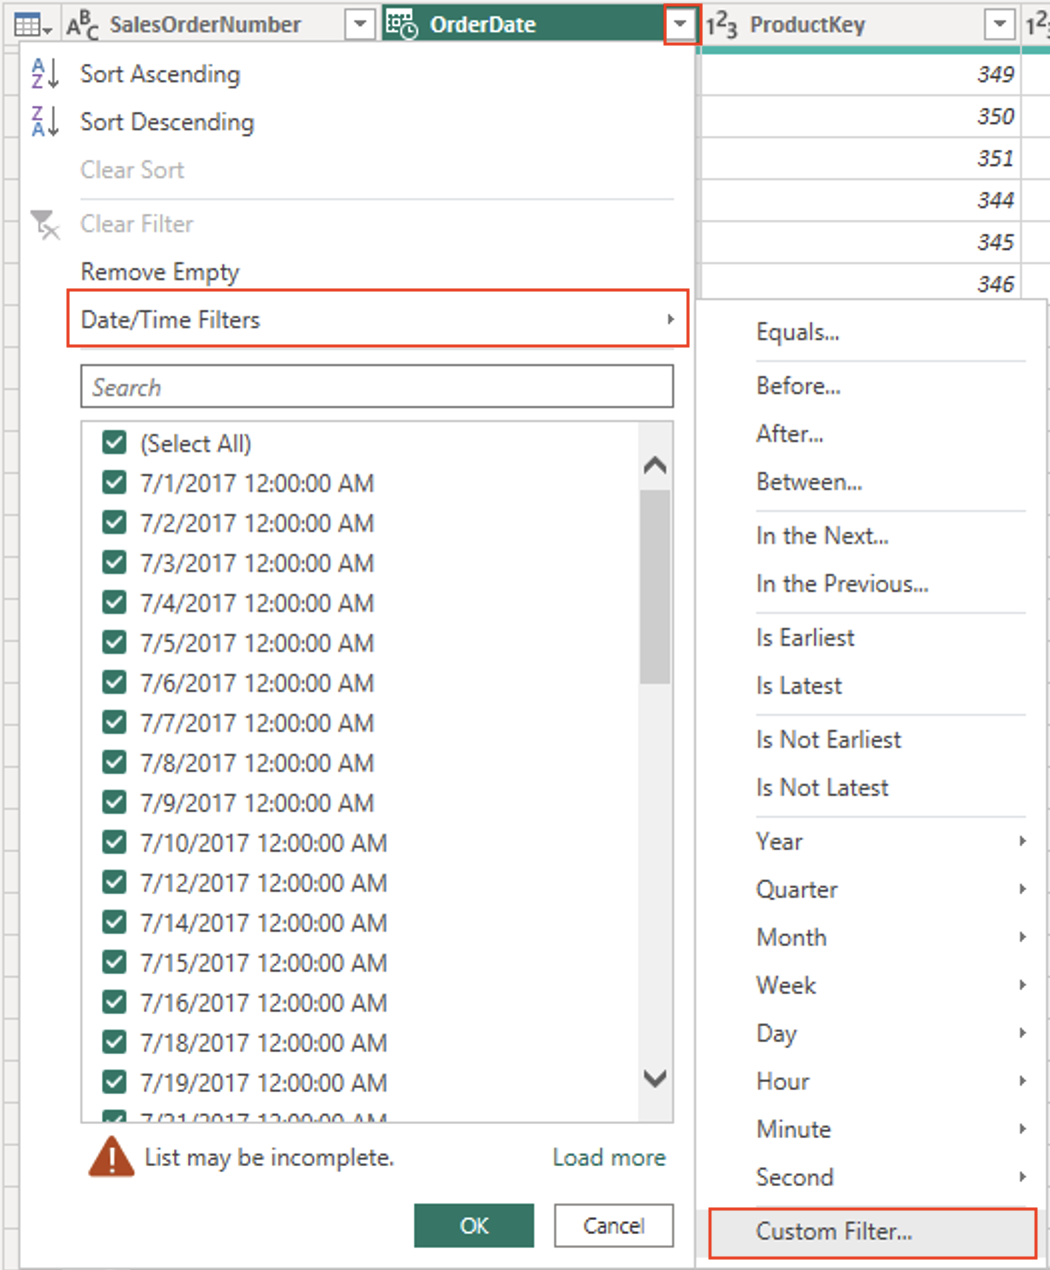Open the OrderDate column filter dropdown
Screen dimensions: 1050x1270
click(680, 24)
